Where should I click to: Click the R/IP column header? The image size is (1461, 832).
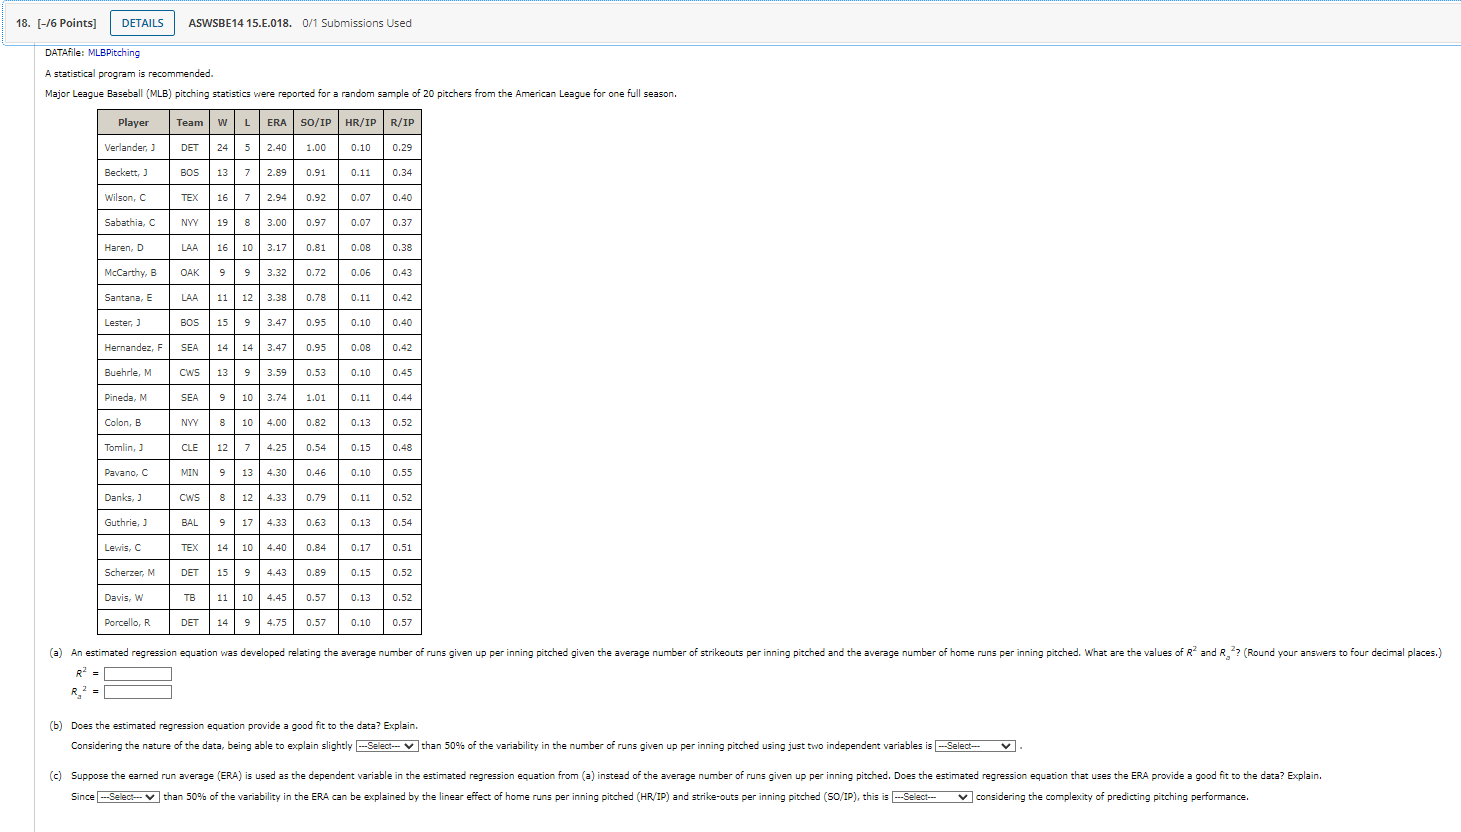click(x=402, y=122)
